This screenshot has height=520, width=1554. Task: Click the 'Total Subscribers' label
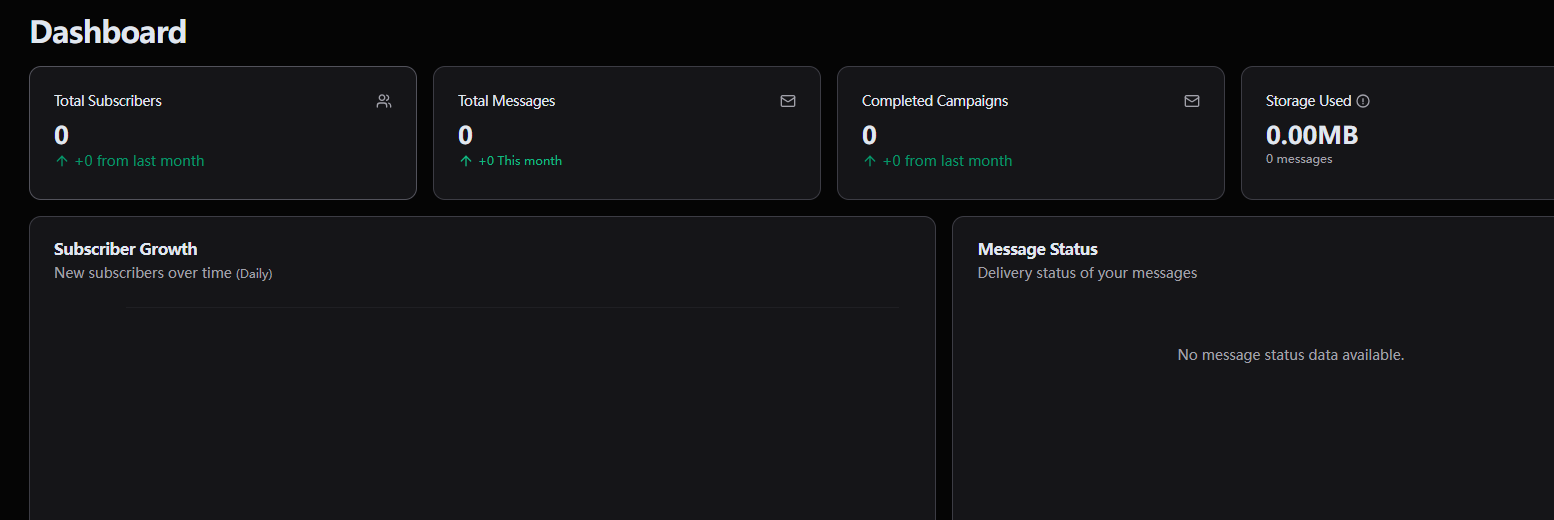tap(108, 101)
